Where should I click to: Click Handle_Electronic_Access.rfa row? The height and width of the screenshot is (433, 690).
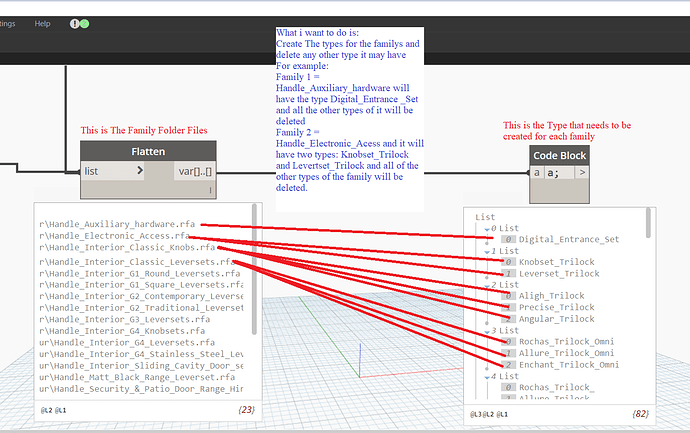coord(114,236)
